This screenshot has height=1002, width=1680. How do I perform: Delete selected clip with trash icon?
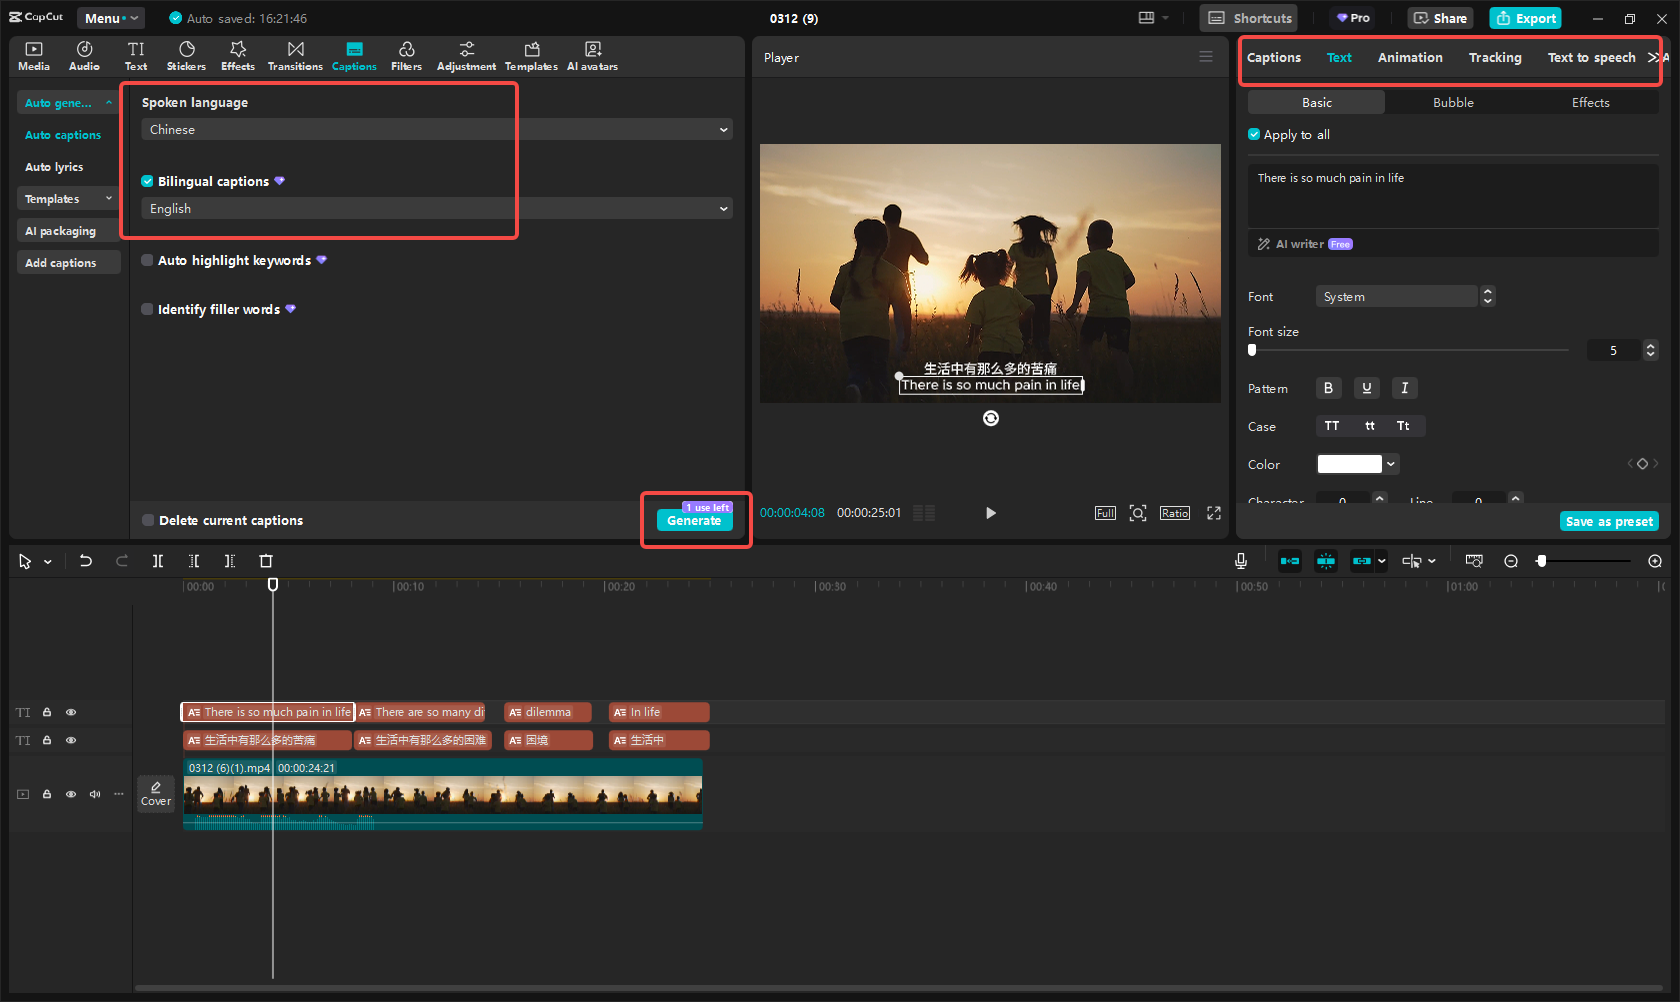coord(266,561)
